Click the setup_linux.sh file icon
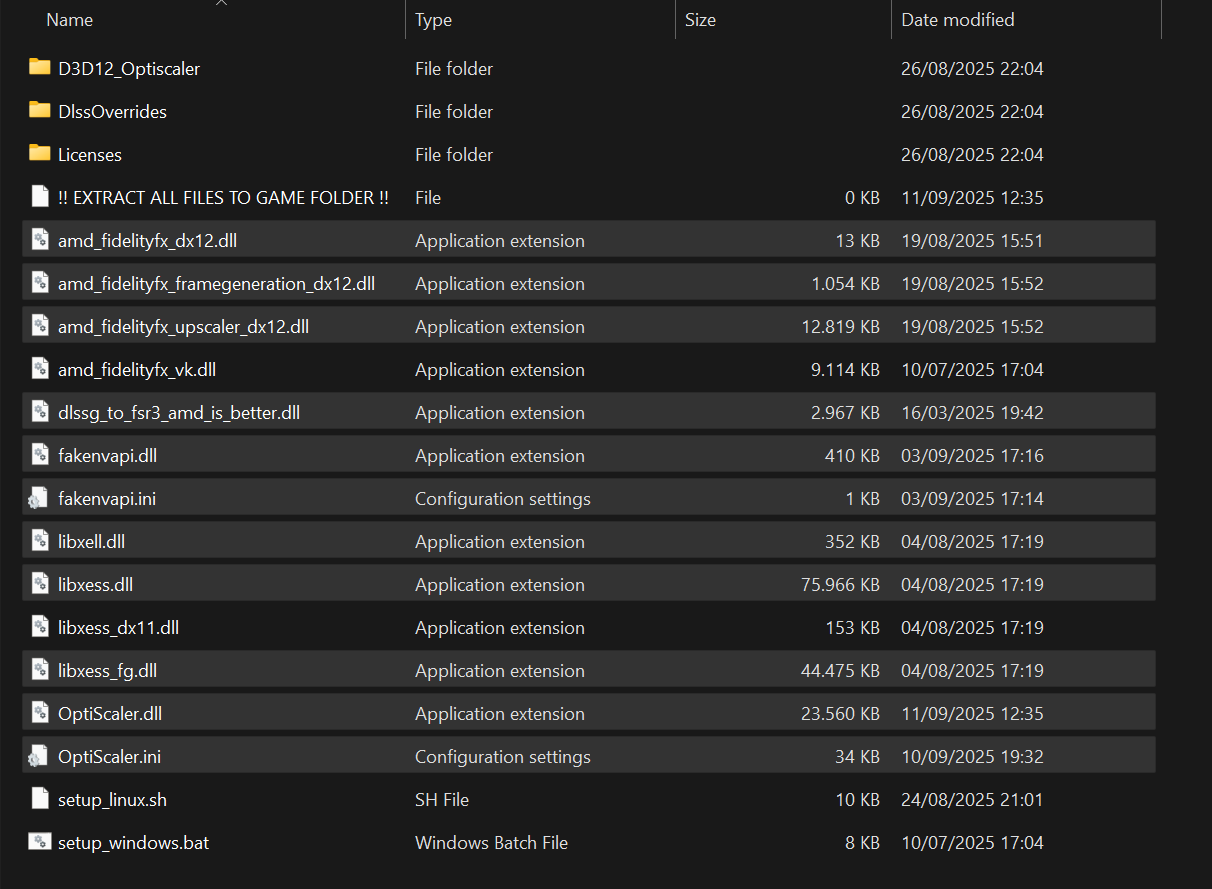This screenshot has width=1212, height=889. click(40, 799)
